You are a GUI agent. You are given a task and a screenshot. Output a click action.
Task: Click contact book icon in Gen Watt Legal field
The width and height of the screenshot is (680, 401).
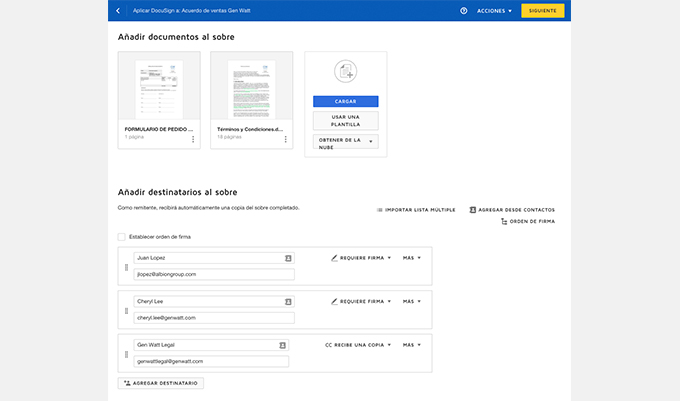(282, 345)
